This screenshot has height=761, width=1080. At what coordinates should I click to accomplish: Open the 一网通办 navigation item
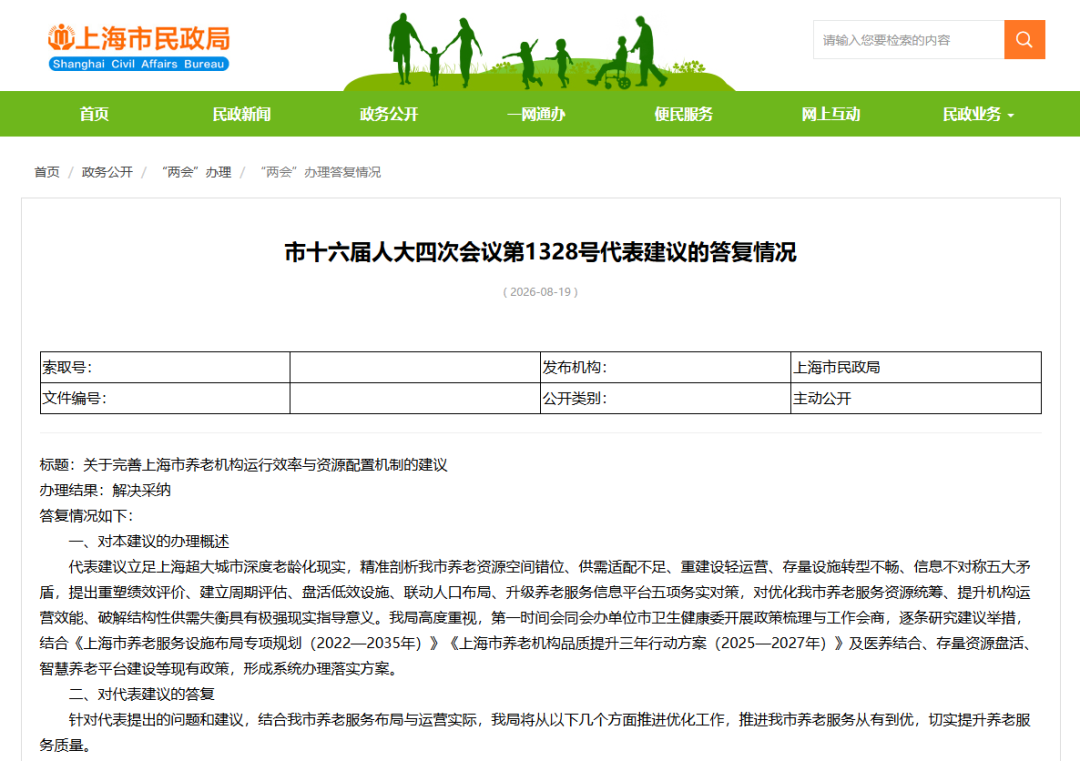click(x=536, y=114)
